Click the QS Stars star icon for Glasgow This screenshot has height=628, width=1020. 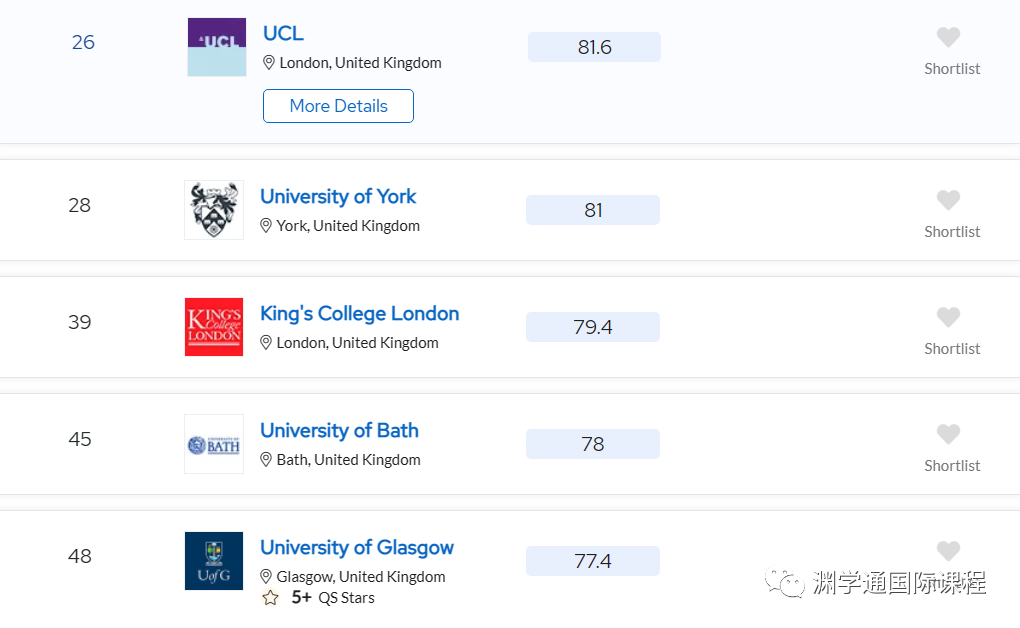point(271,597)
